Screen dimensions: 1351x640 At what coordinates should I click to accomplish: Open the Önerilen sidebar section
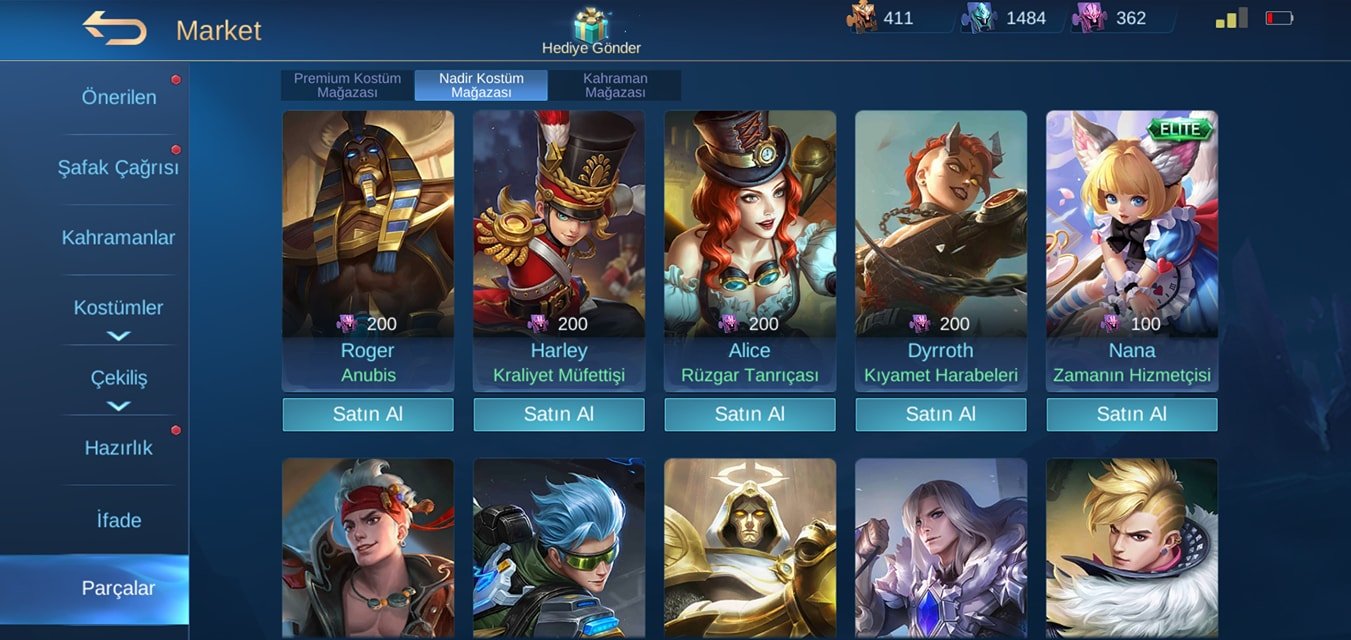(119, 97)
